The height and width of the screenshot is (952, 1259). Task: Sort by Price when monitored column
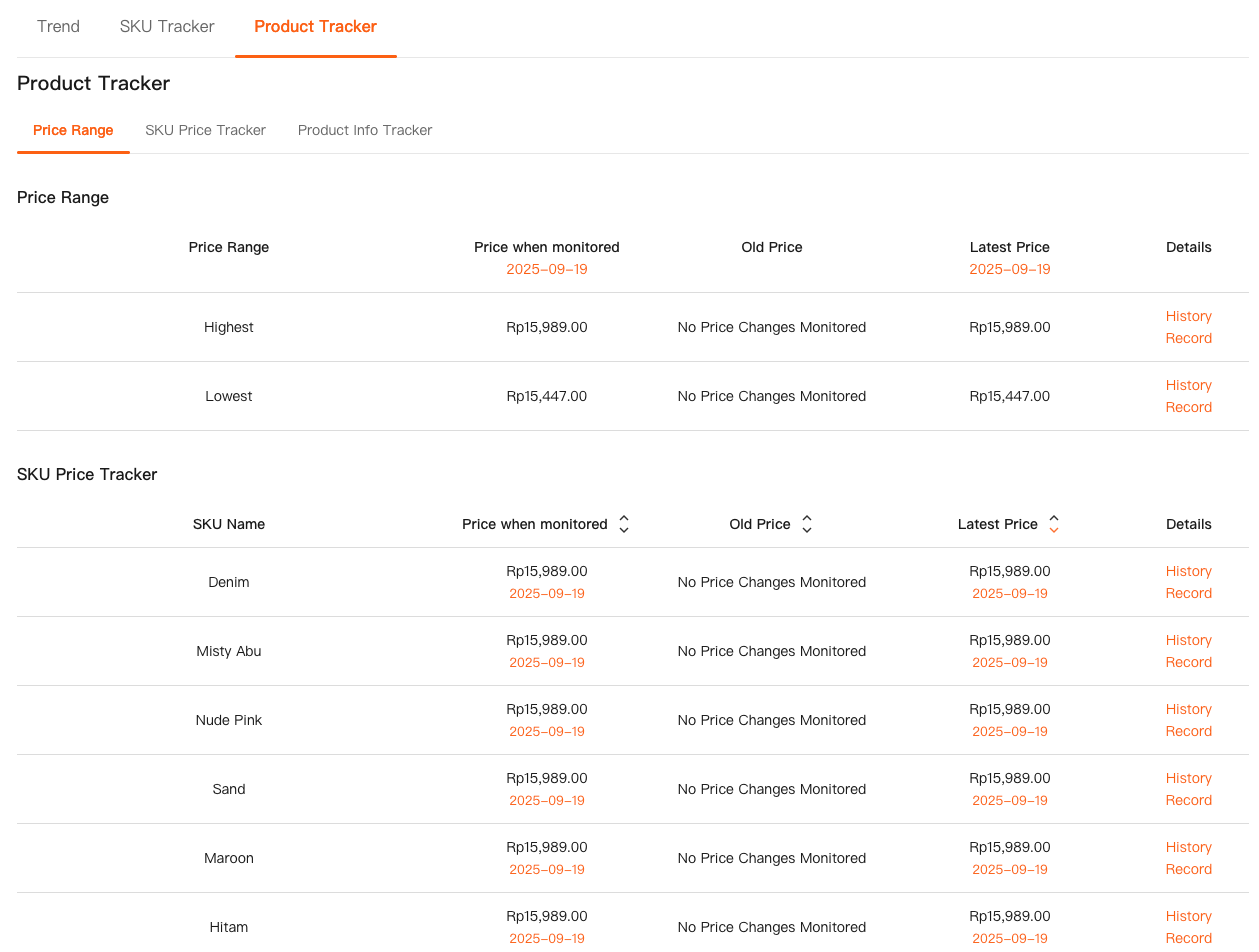[x=623, y=524]
